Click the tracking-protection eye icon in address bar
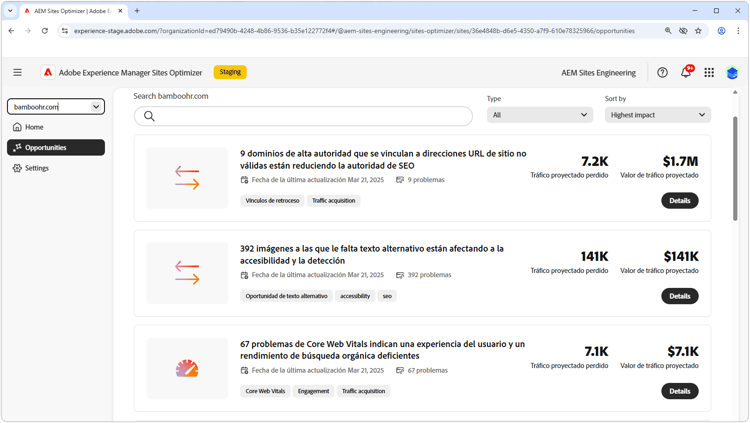Viewport: 750px width, 423px height. pyautogui.click(x=683, y=31)
